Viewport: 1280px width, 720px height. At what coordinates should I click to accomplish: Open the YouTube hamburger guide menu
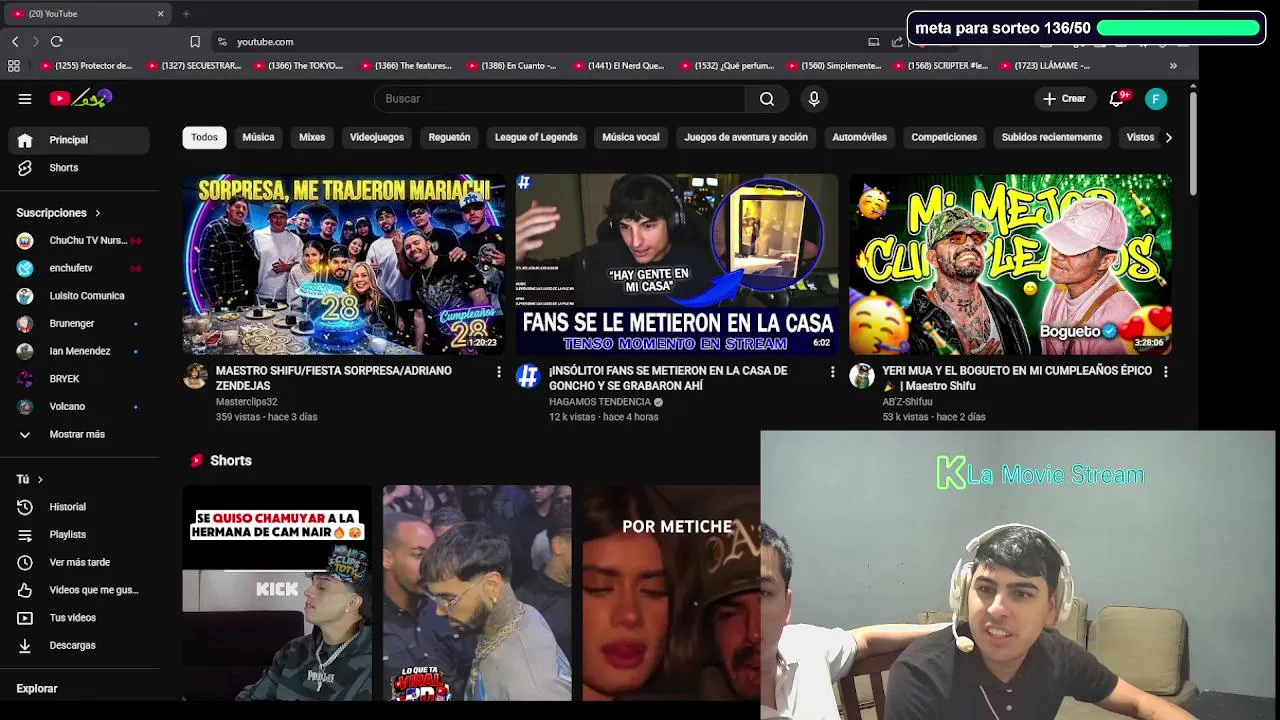(x=25, y=99)
